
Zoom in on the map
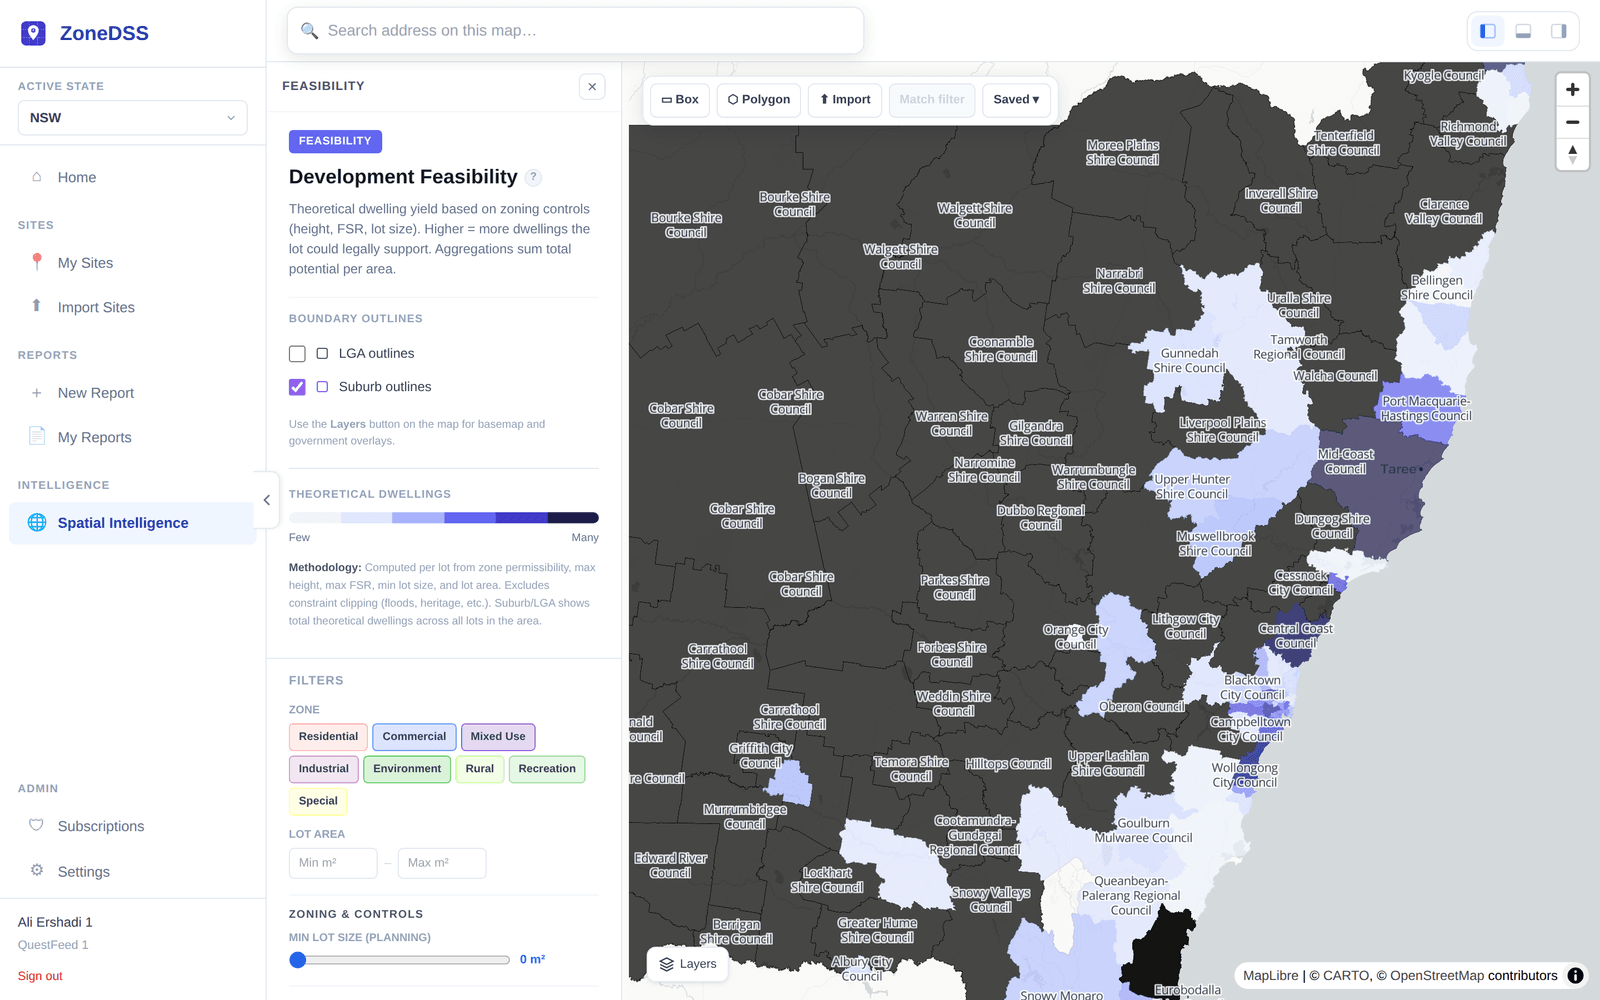coord(1573,90)
